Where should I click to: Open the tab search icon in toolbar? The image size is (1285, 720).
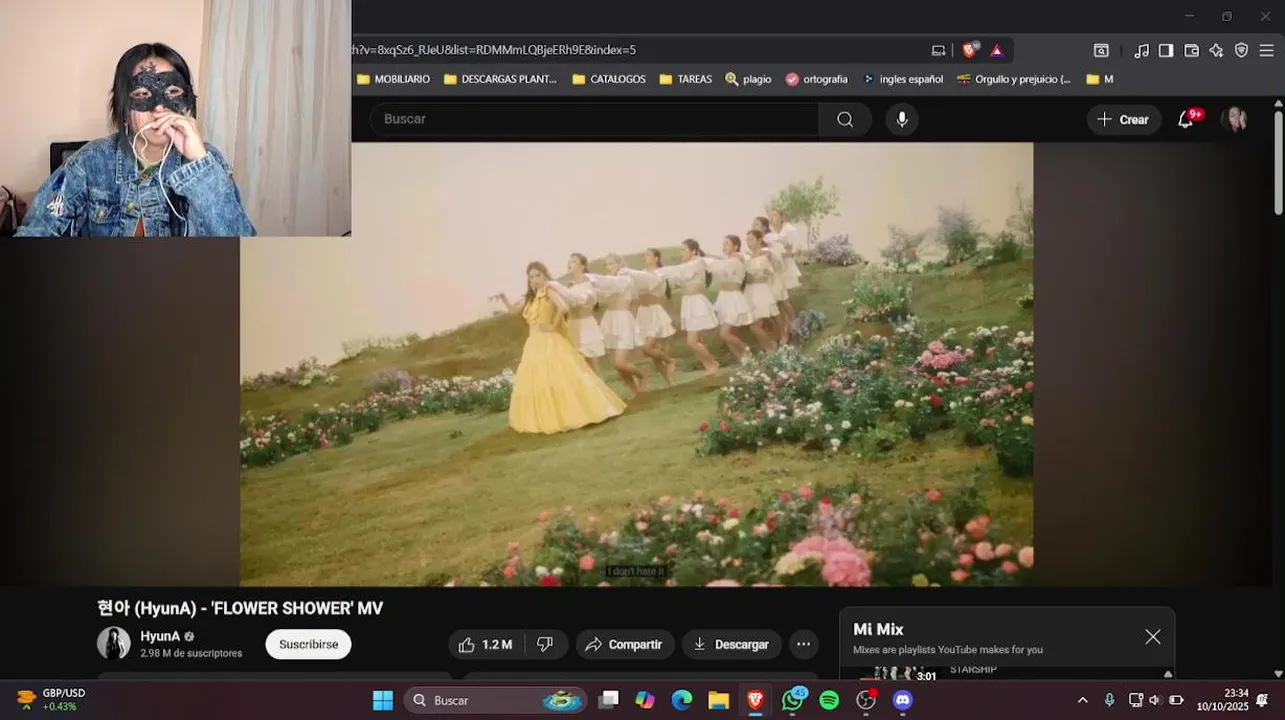click(1101, 50)
